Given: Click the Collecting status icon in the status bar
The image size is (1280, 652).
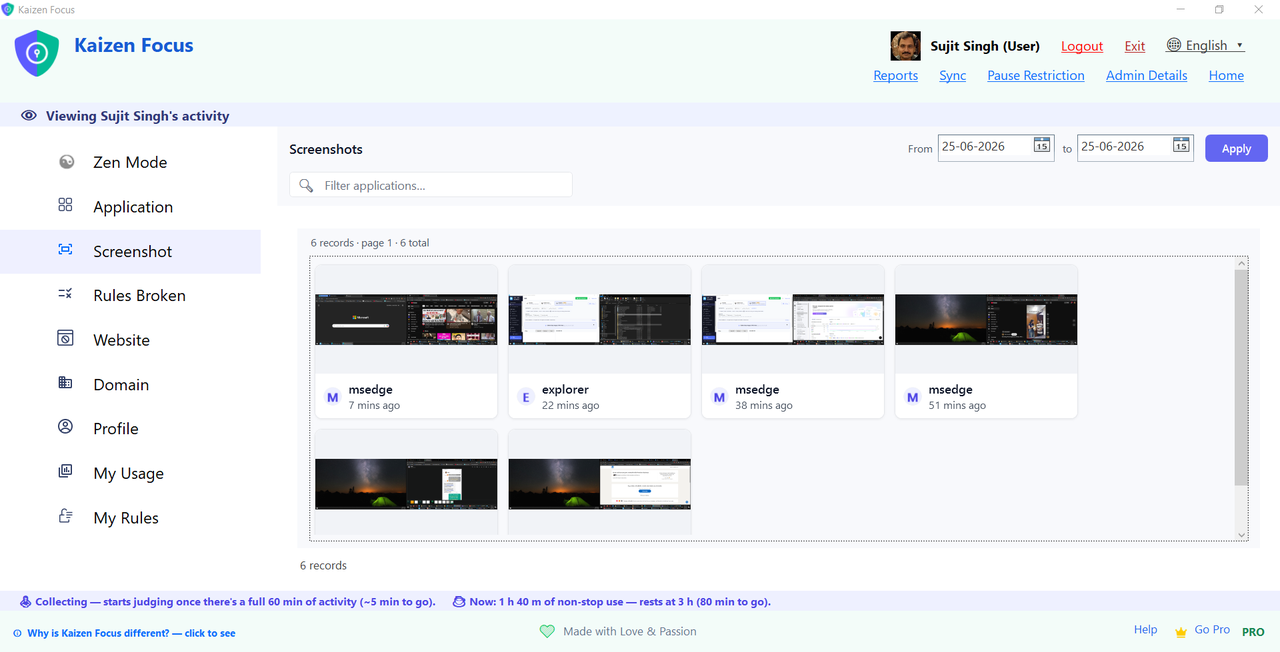Looking at the screenshot, I should tap(25, 602).
